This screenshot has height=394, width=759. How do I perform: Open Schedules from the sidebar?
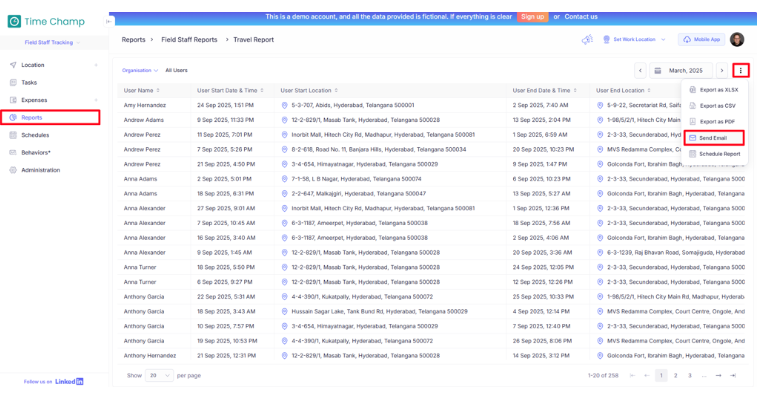[x=35, y=135]
